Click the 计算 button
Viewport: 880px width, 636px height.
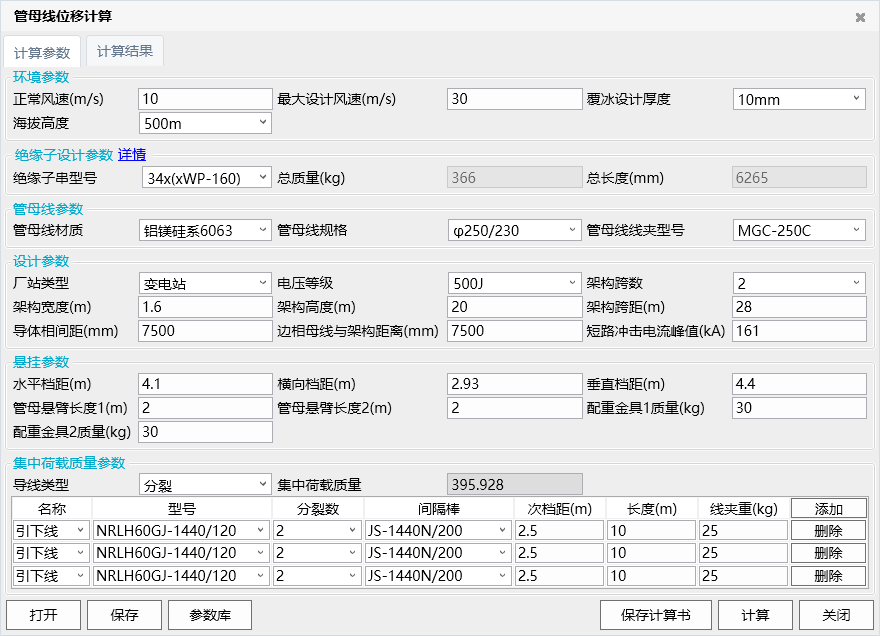coord(755,615)
